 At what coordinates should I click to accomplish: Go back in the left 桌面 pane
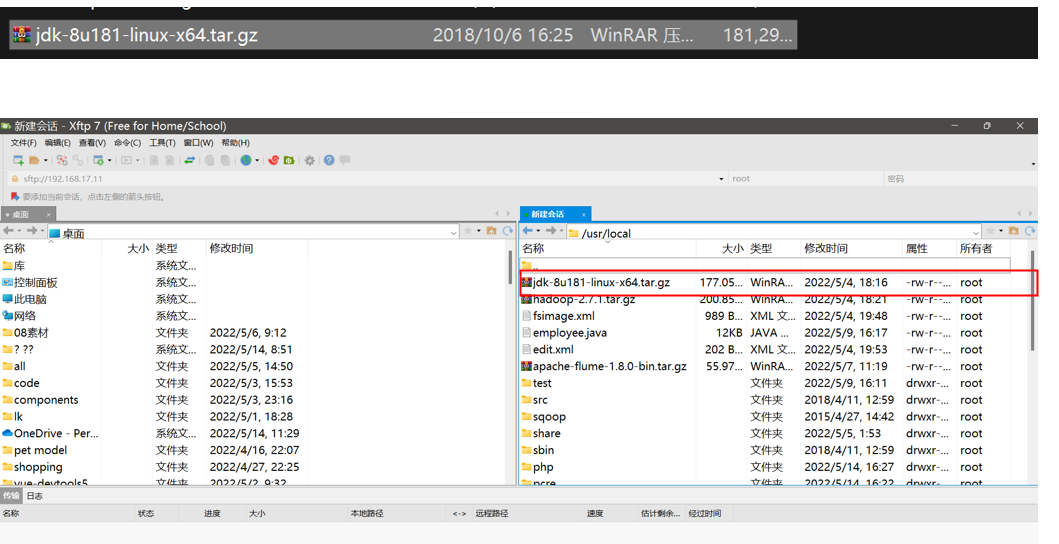[9, 231]
